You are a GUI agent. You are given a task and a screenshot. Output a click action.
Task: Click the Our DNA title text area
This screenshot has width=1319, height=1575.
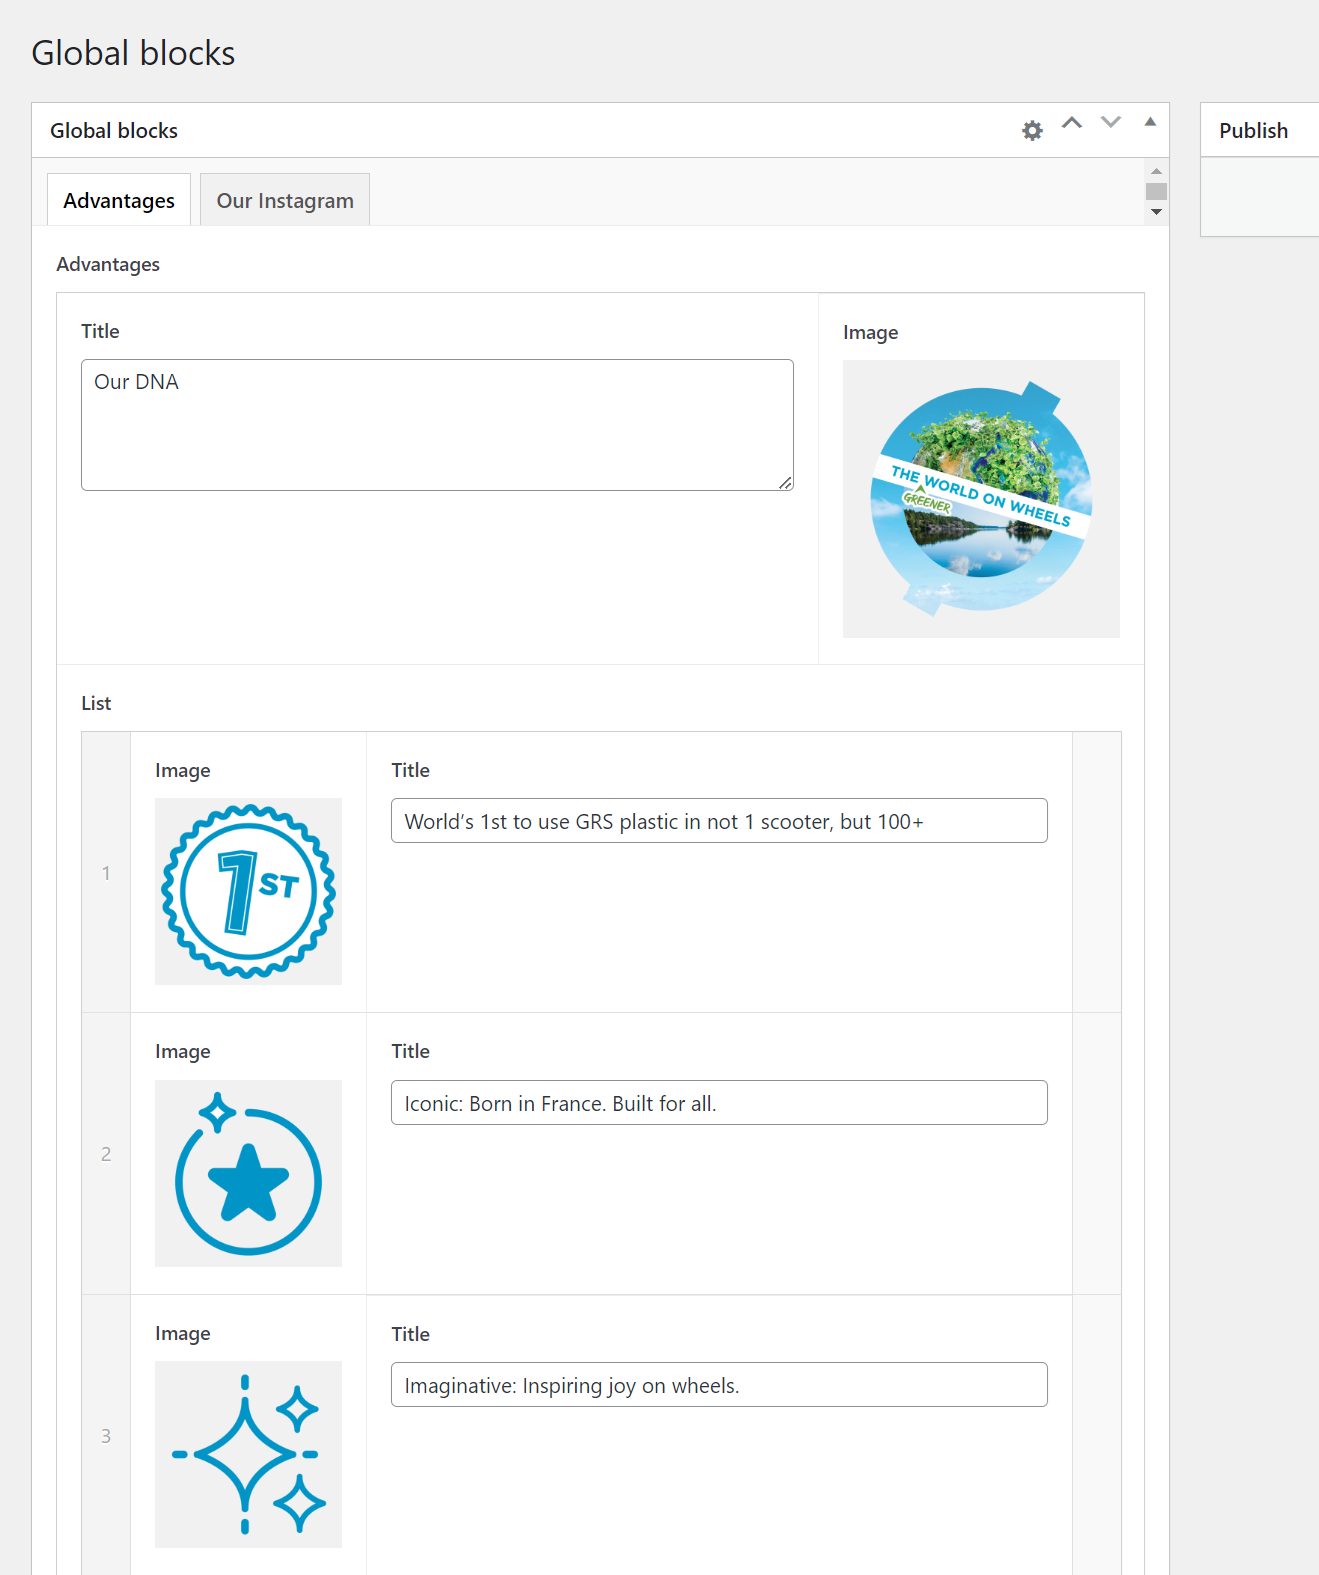tap(437, 425)
